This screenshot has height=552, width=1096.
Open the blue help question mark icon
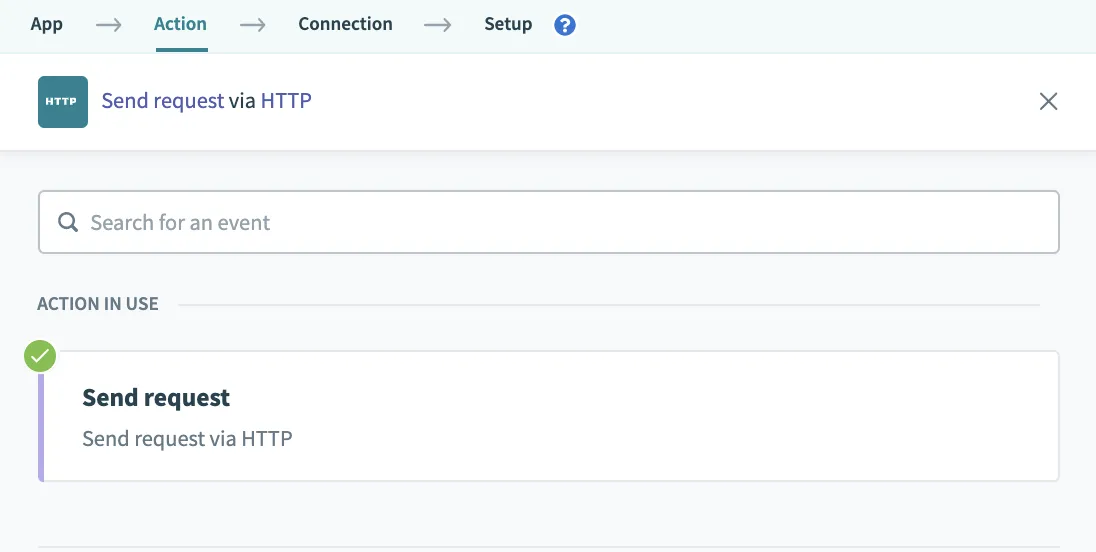[x=565, y=25]
